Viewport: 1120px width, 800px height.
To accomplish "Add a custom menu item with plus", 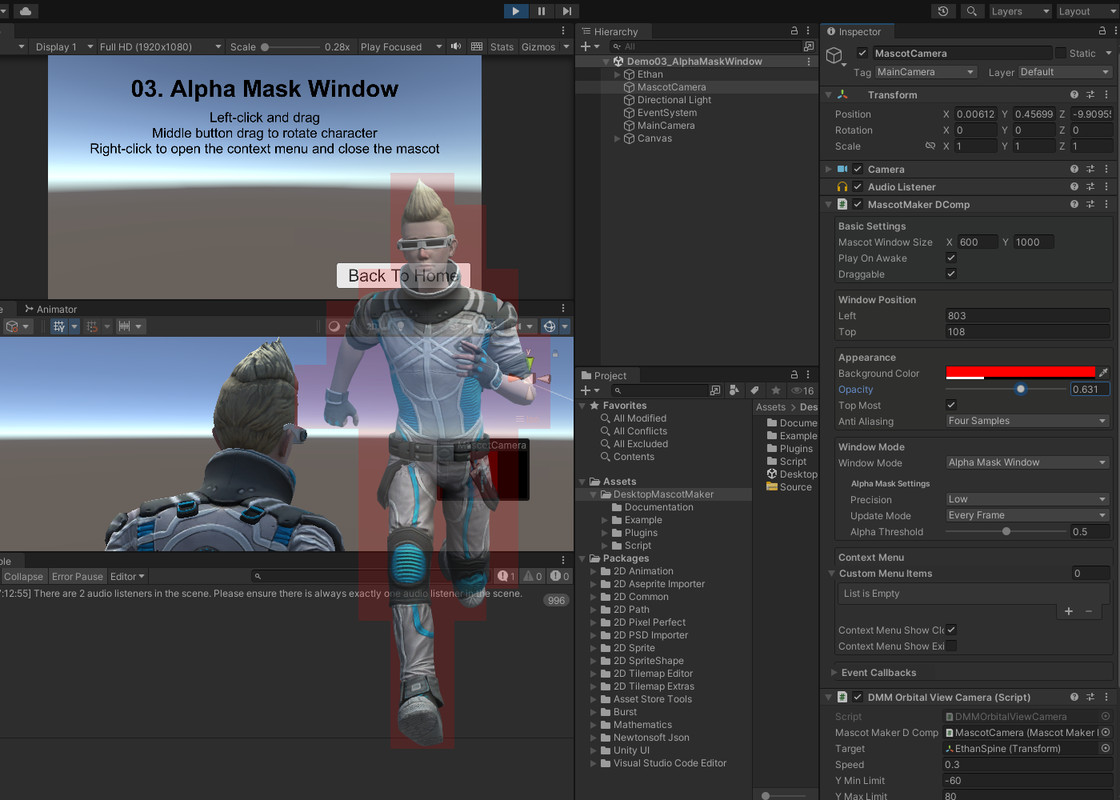I will click(x=1068, y=611).
